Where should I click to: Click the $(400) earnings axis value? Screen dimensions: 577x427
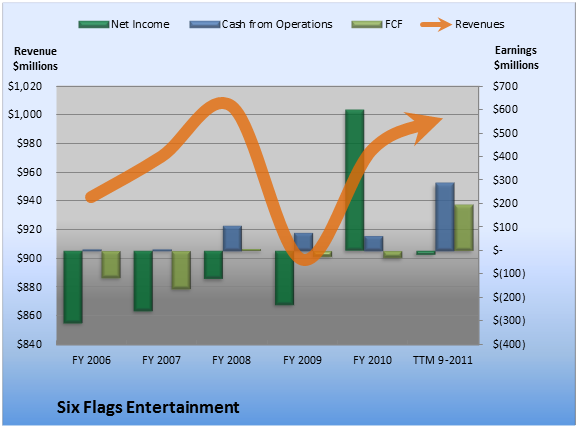(509, 344)
